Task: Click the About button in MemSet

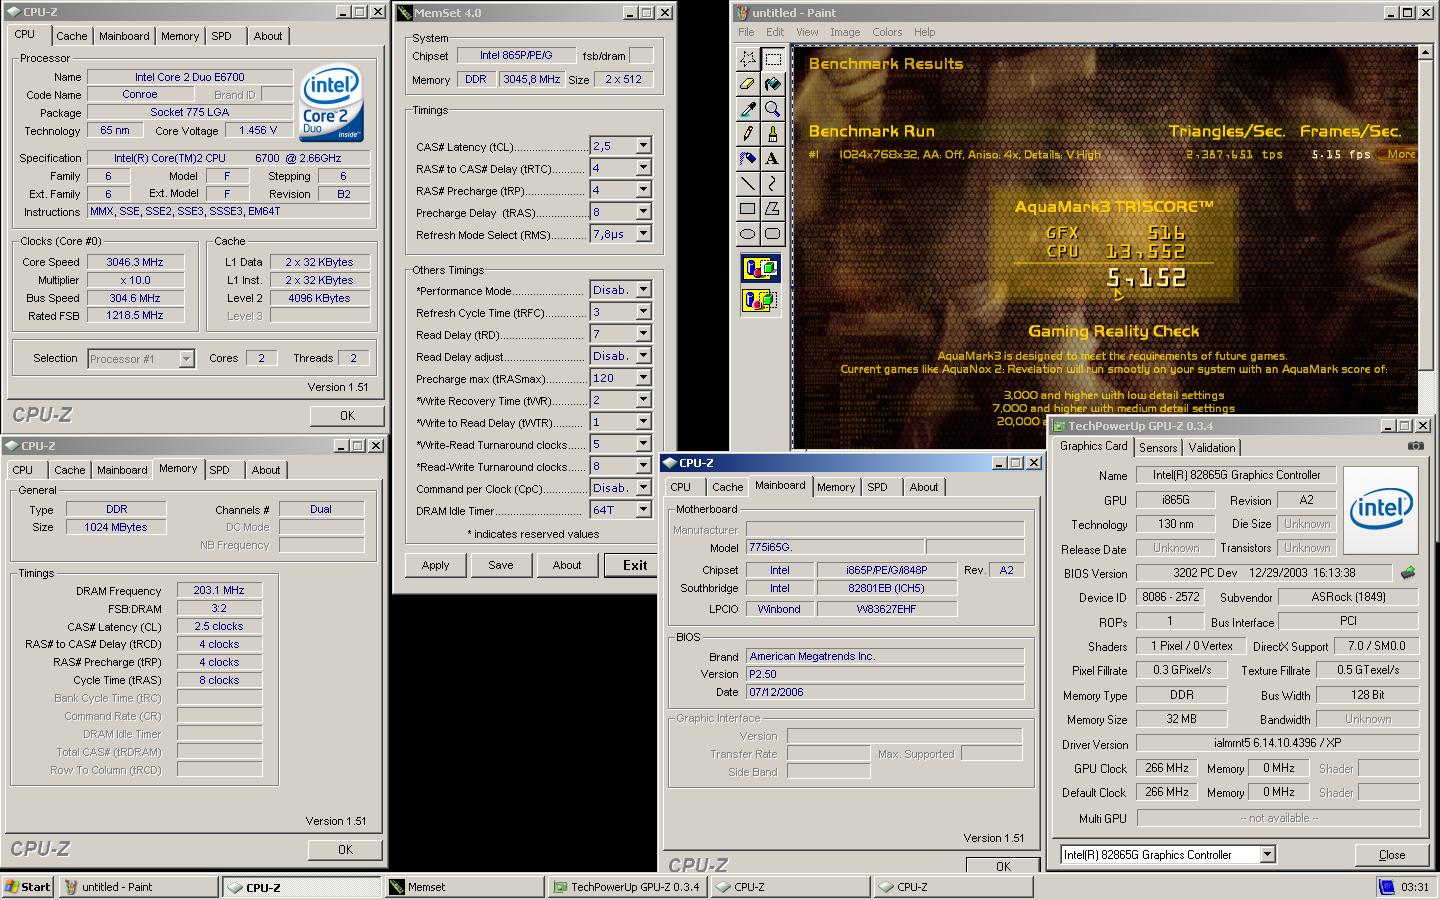Action: [x=567, y=565]
